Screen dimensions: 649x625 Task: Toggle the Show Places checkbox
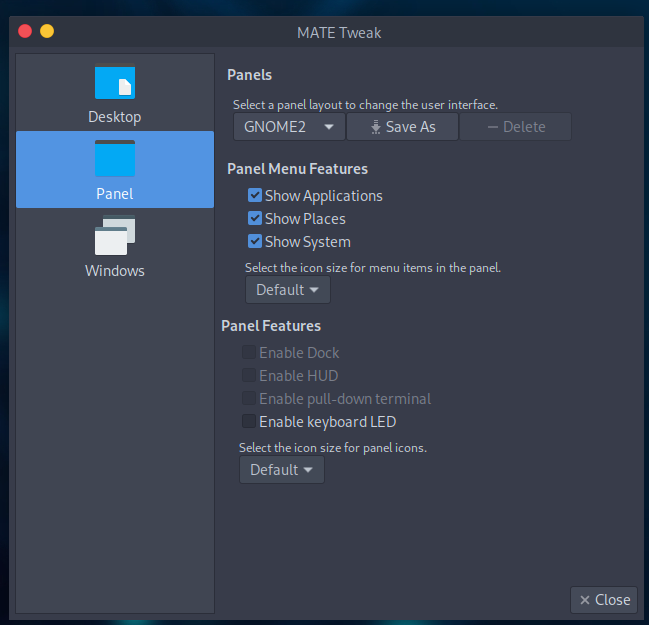click(255, 218)
